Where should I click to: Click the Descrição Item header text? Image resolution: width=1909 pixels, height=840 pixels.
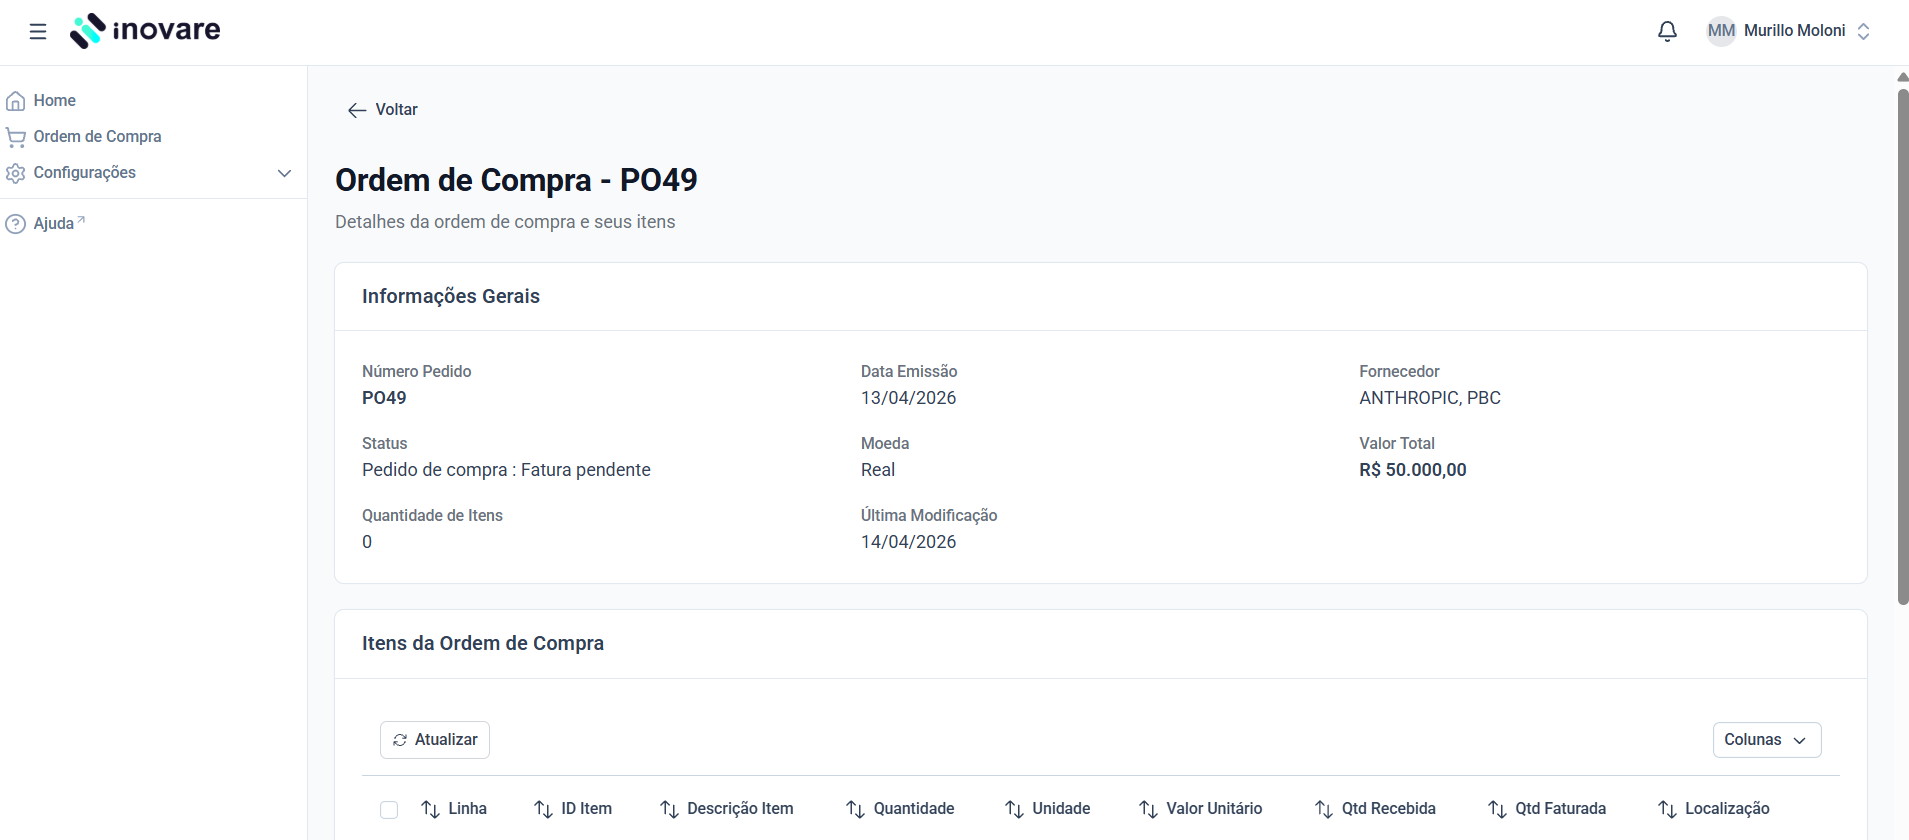740,809
